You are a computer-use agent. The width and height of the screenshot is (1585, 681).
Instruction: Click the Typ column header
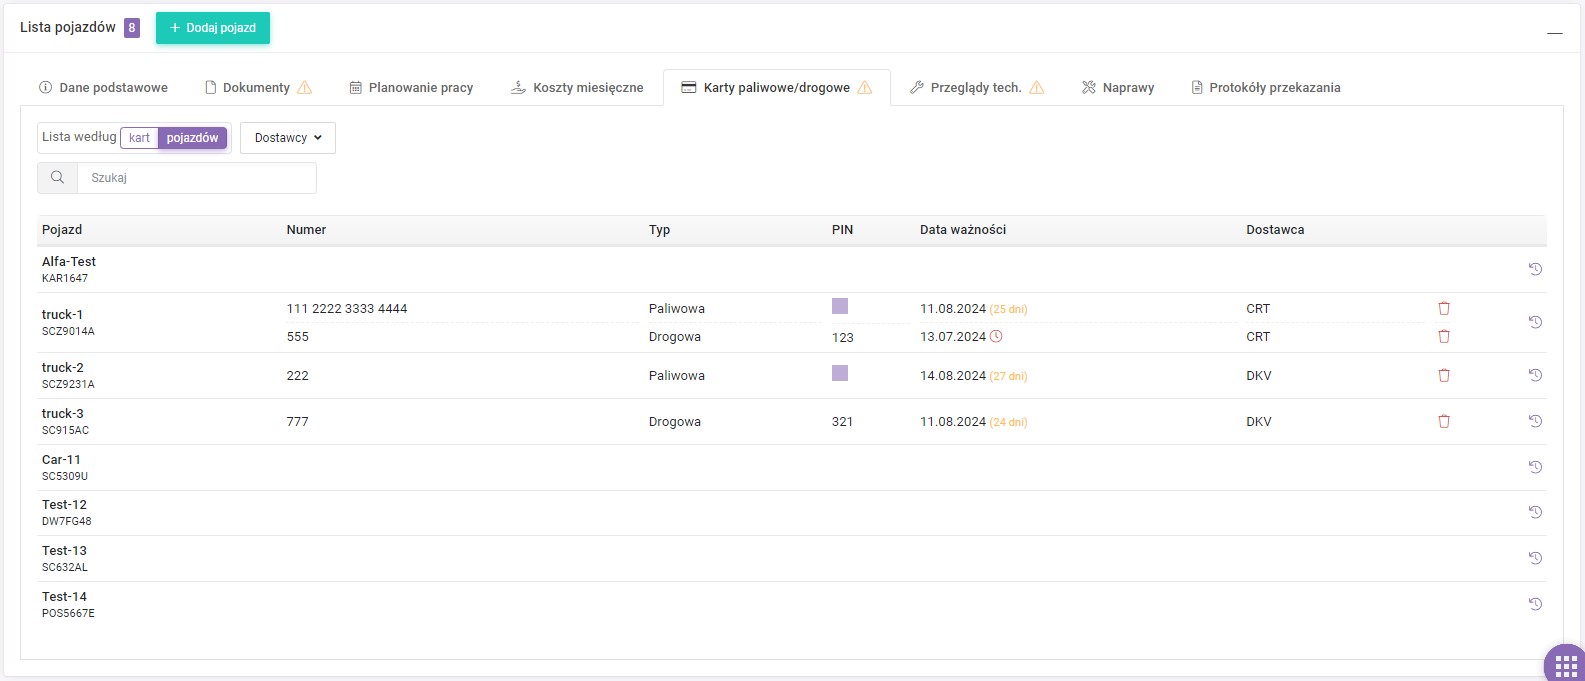tap(659, 229)
